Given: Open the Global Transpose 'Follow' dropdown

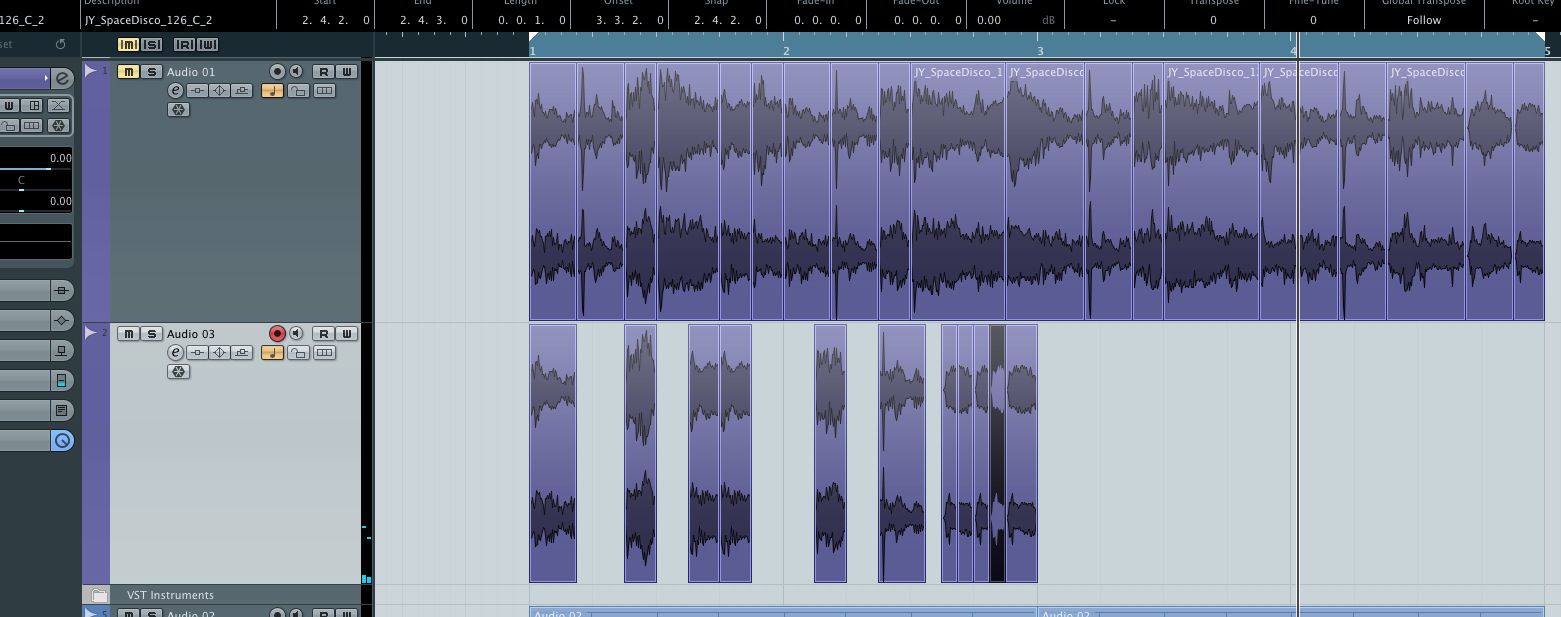Looking at the screenshot, I should [x=1424, y=20].
